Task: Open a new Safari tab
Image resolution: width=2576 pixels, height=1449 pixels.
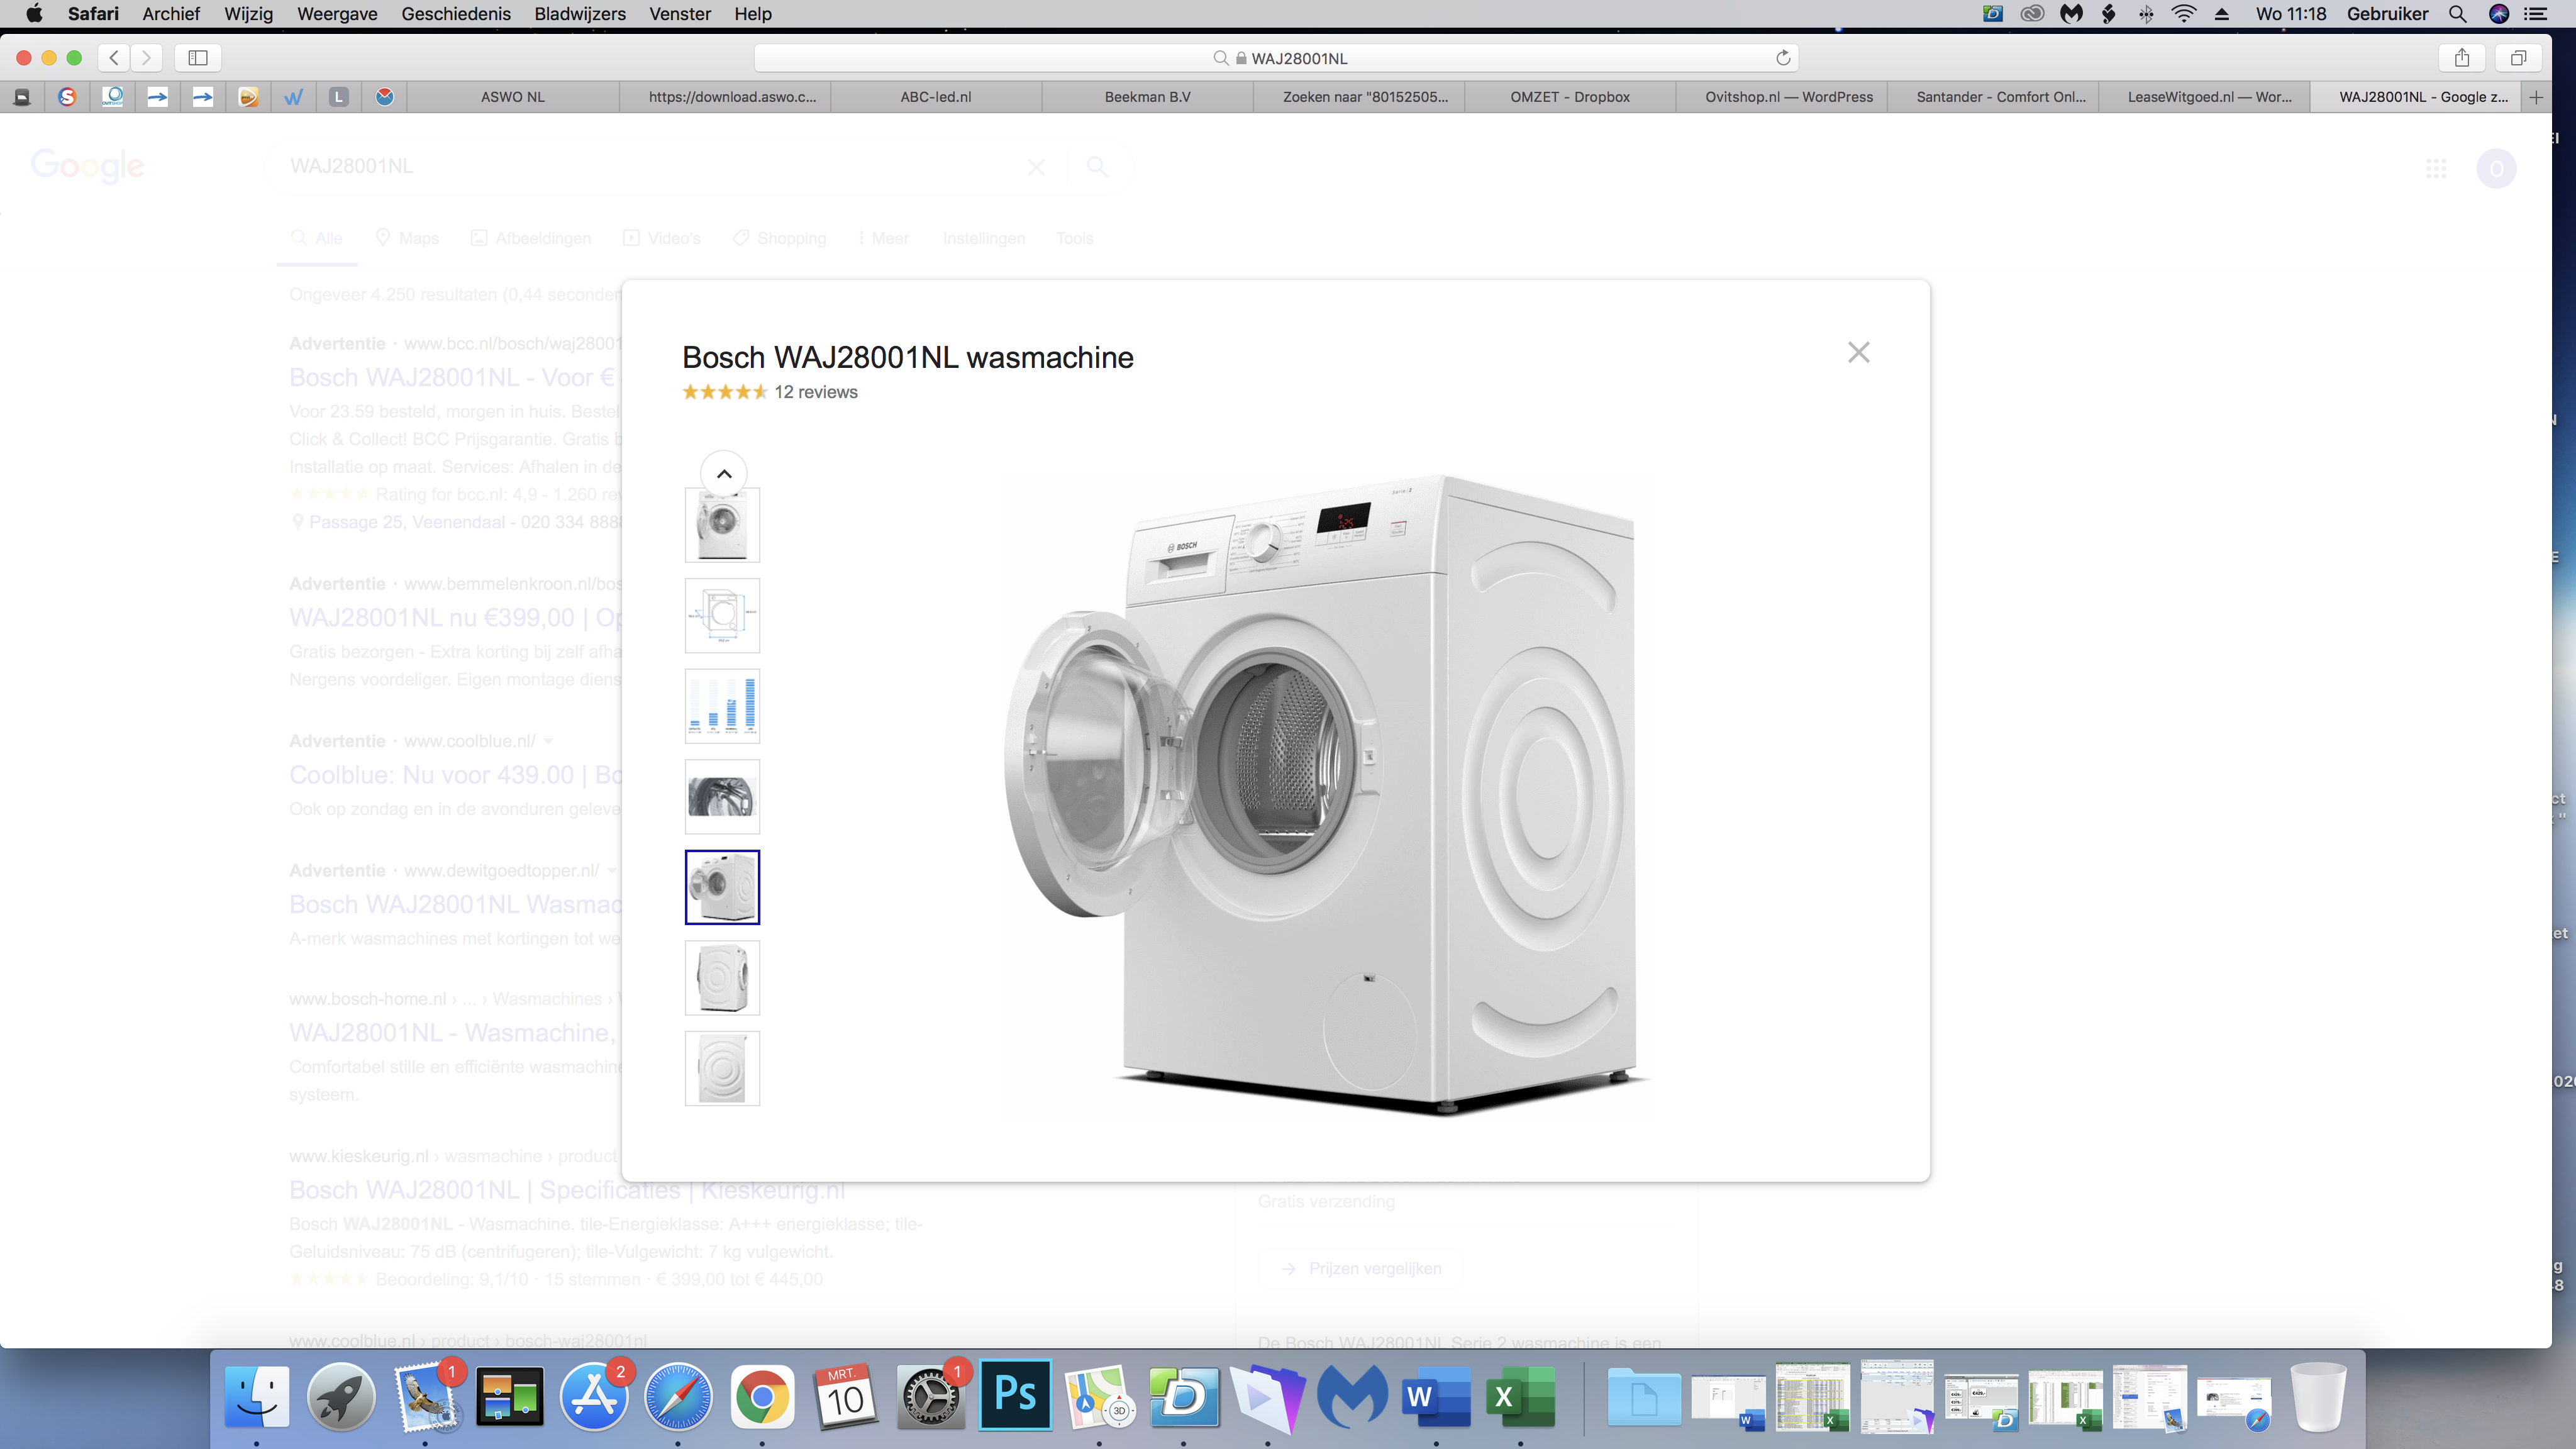Action: 2536,97
